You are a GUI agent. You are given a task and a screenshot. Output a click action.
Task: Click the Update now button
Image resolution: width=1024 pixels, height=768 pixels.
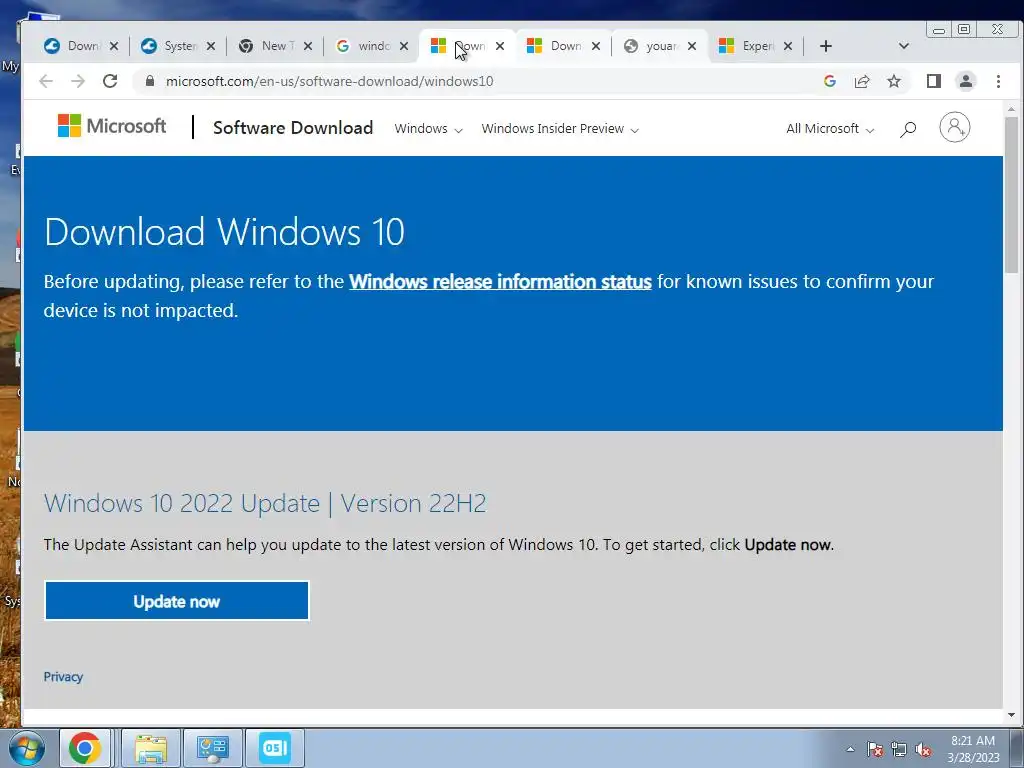pyautogui.click(x=176, y=601)
